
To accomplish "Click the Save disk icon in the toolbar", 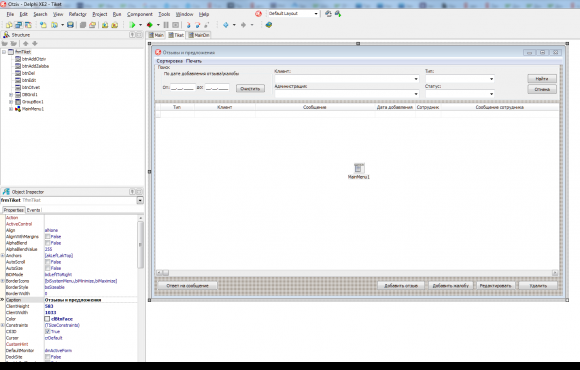I will 70,25.
